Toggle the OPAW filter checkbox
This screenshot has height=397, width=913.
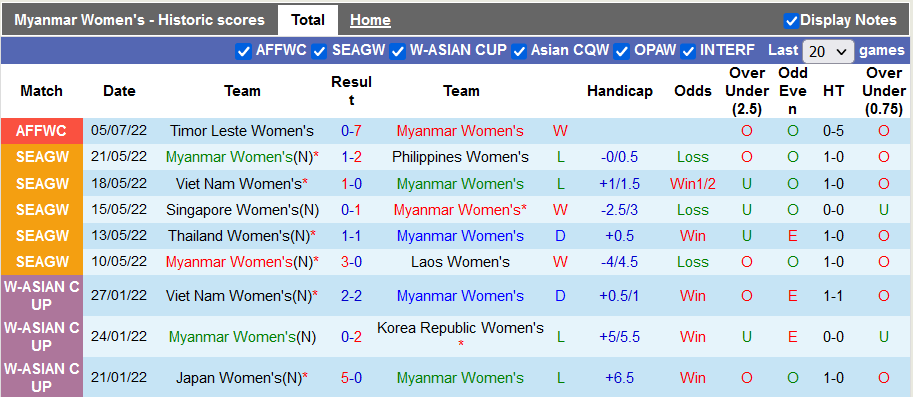[622, 51]
